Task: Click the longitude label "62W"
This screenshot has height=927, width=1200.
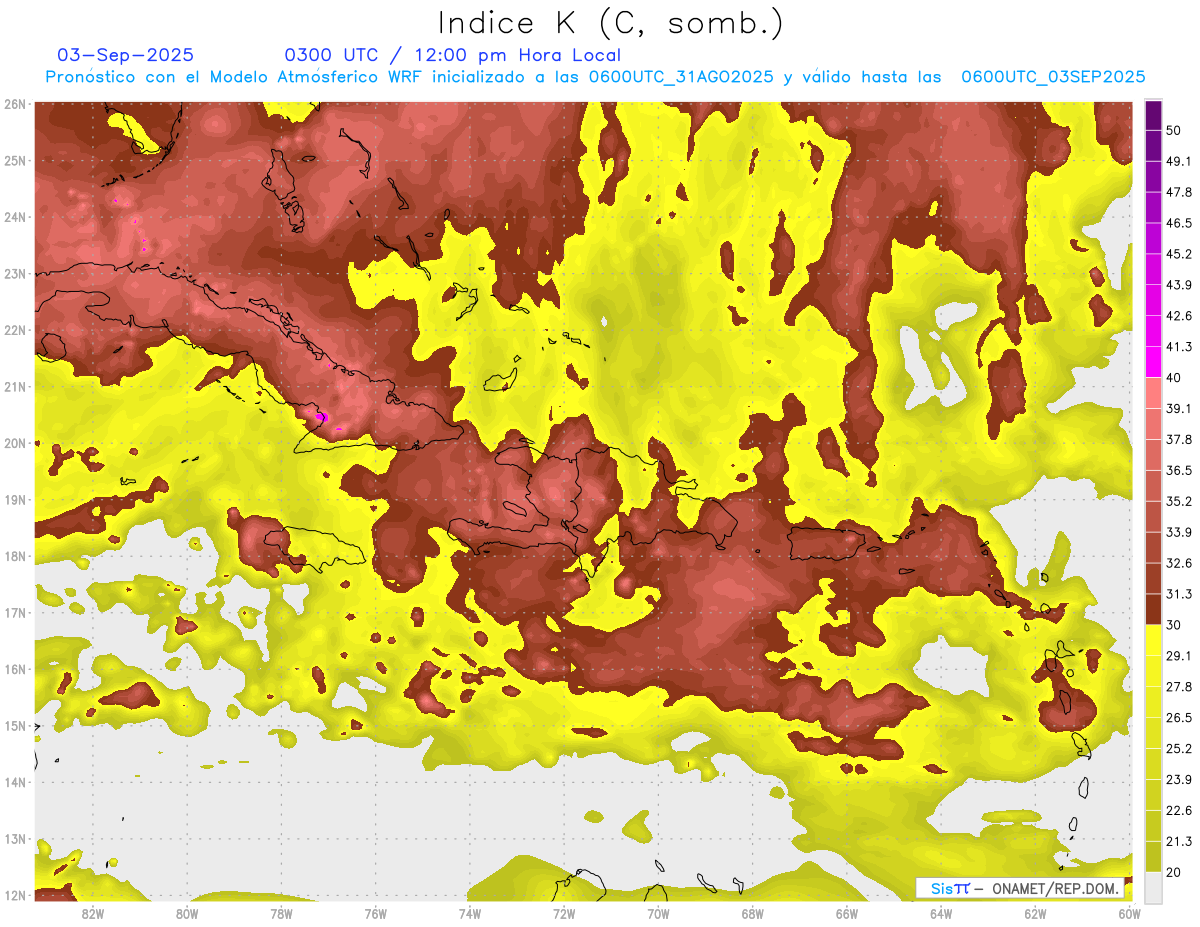Action: (1035, 914)
